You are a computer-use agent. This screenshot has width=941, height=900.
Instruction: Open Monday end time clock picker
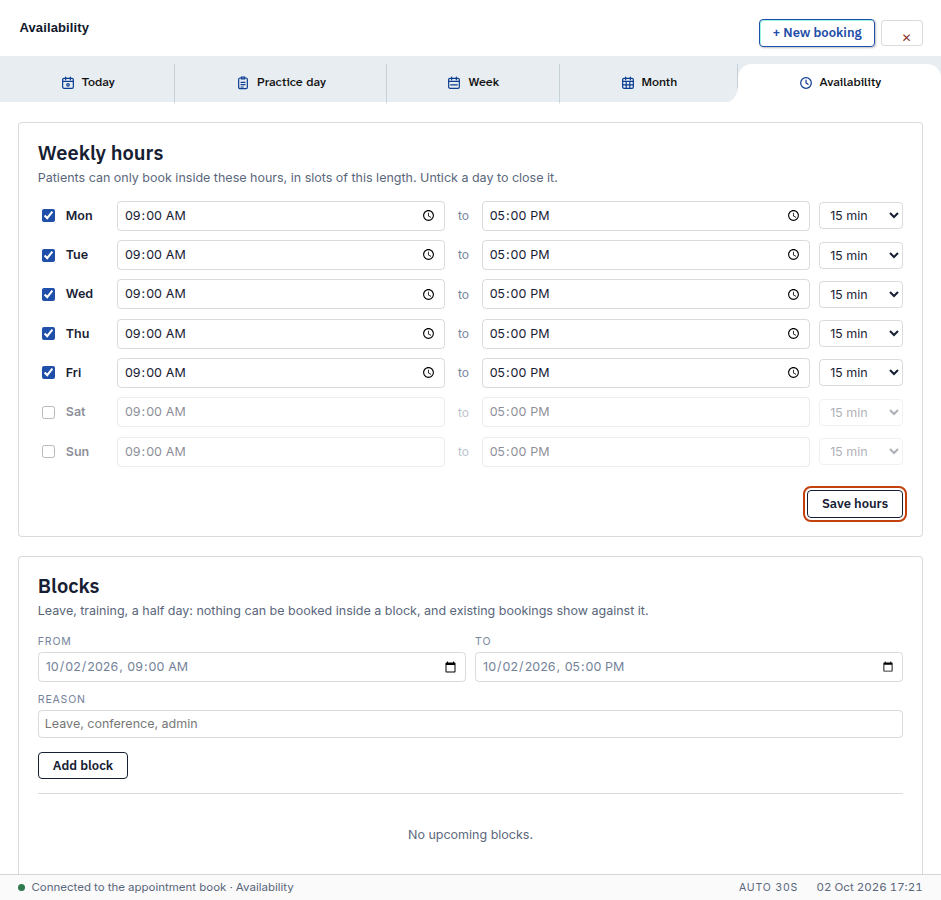(793, 216)
